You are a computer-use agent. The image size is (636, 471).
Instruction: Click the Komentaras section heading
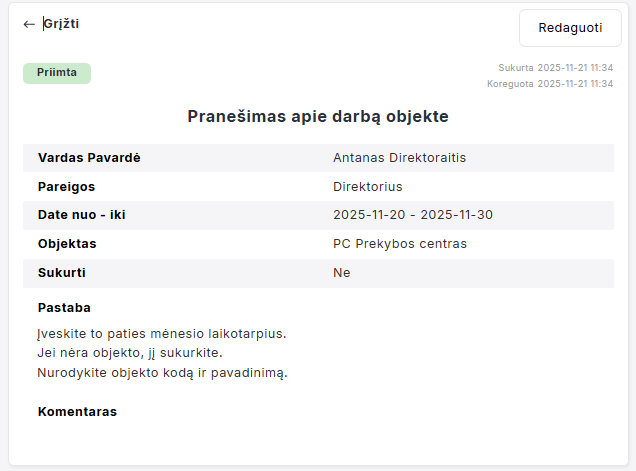(77, 412)
